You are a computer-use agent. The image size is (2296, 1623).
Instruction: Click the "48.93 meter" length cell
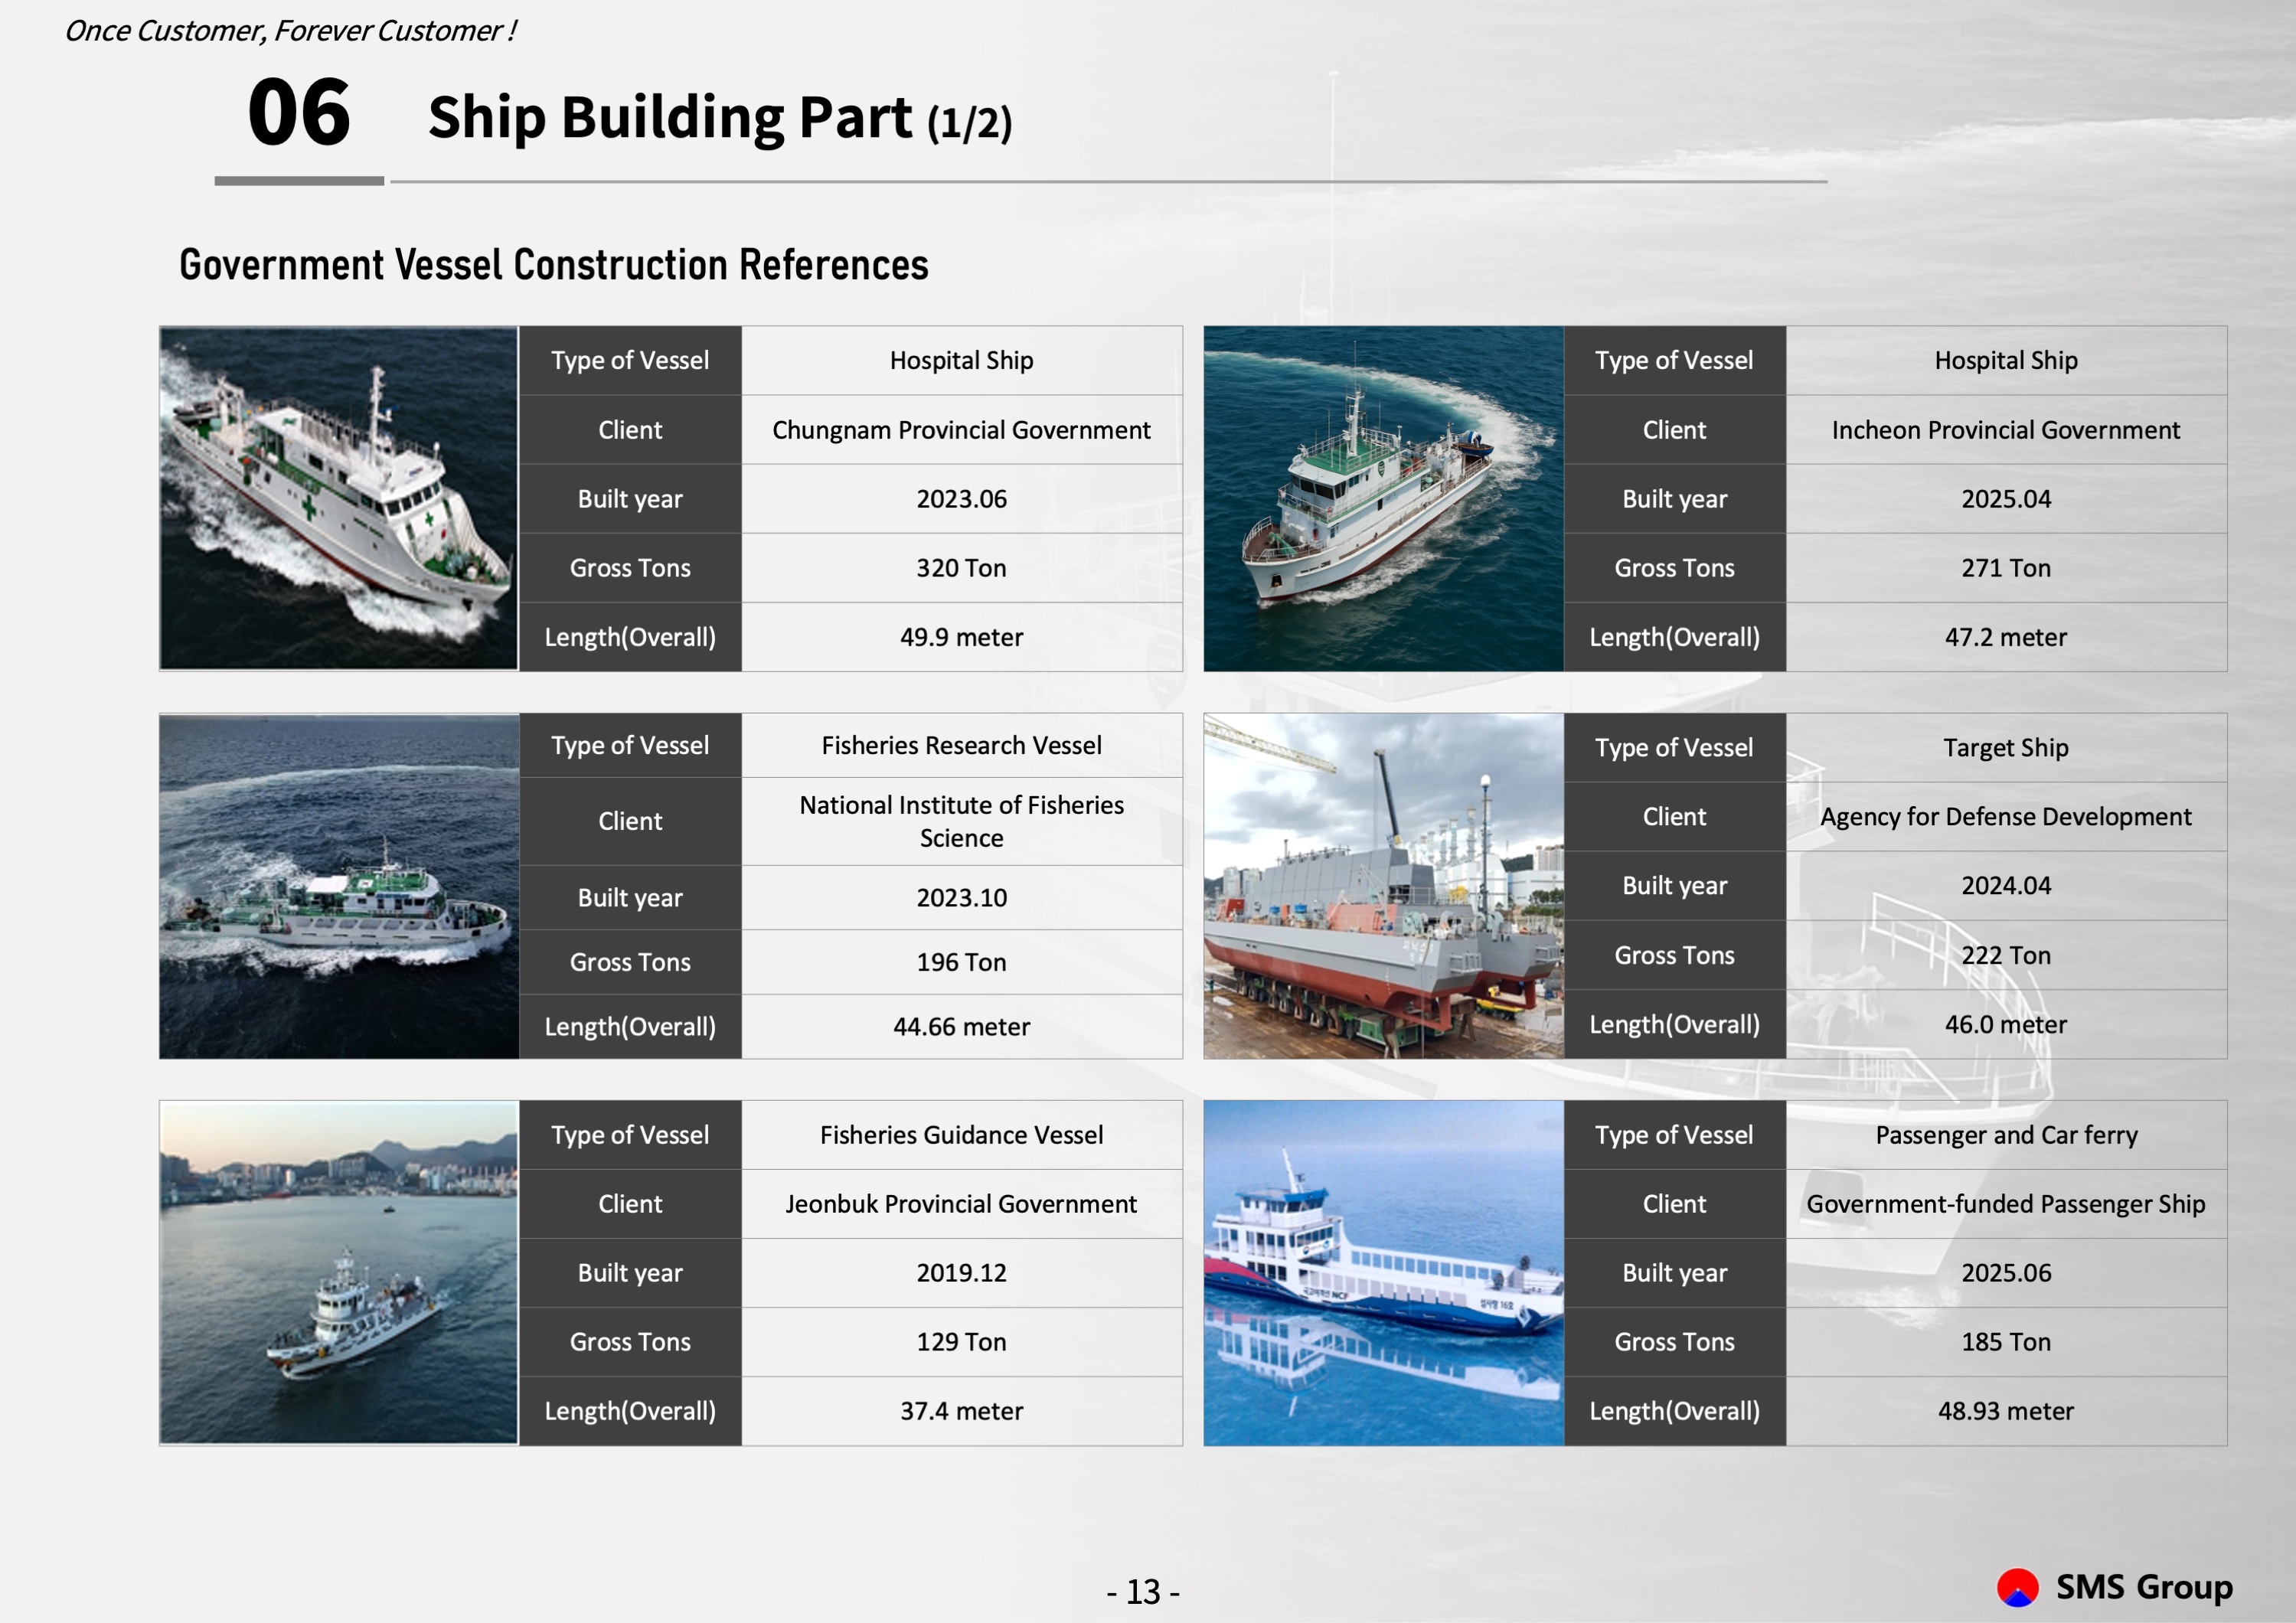coord(2006,1411)
